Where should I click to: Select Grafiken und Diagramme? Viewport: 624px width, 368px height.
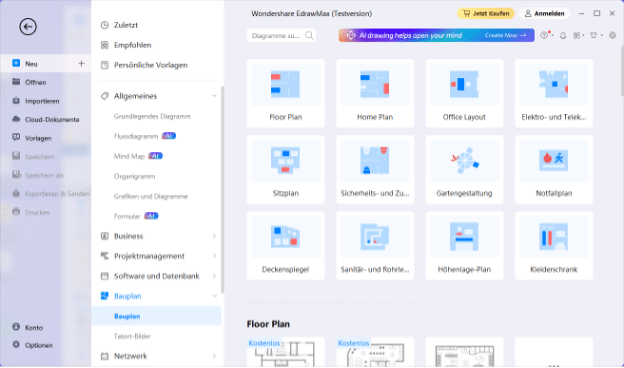[150, 196]
